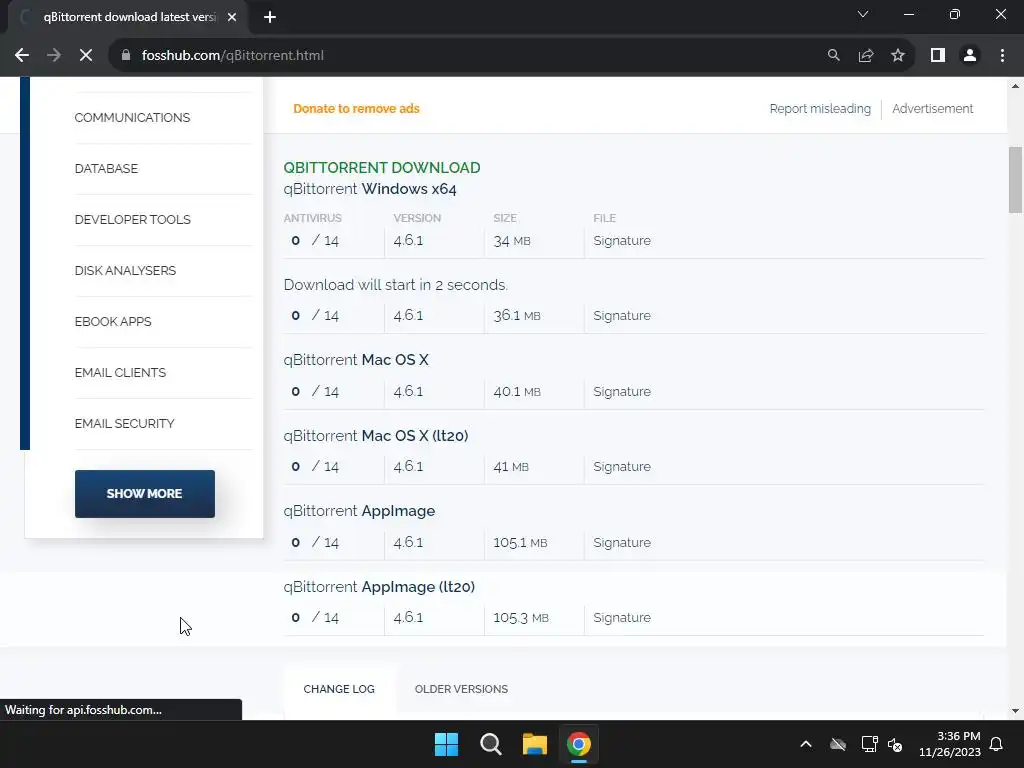
Task: Go back using browser back arrow
Action: pyautogui.click(x=22, y=56)
